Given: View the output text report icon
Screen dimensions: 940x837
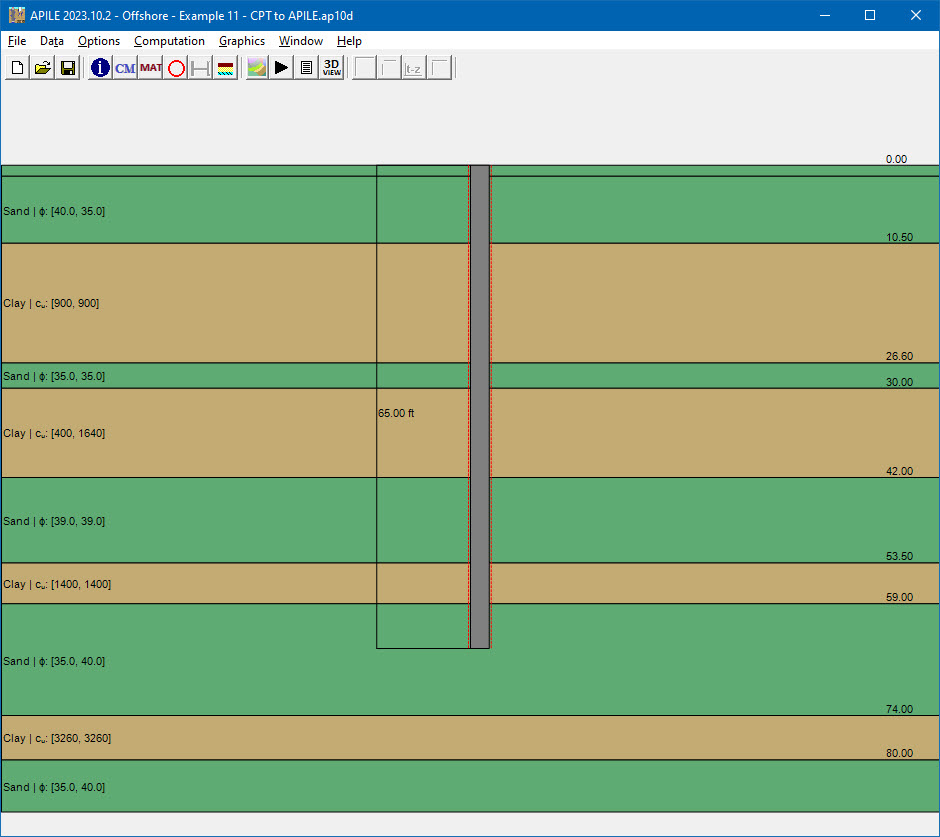Looking at the screenshot, I should coord(306,67).
